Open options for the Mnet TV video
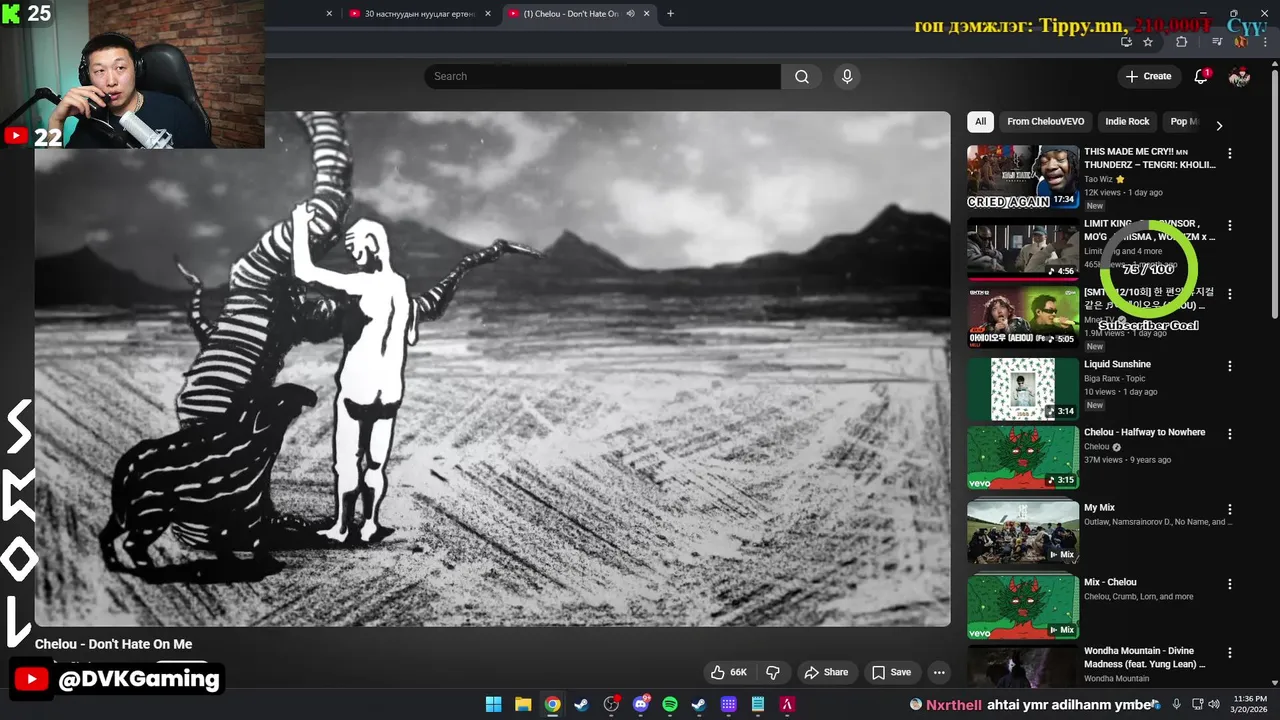1280x720 pixels. (1230, 294)
